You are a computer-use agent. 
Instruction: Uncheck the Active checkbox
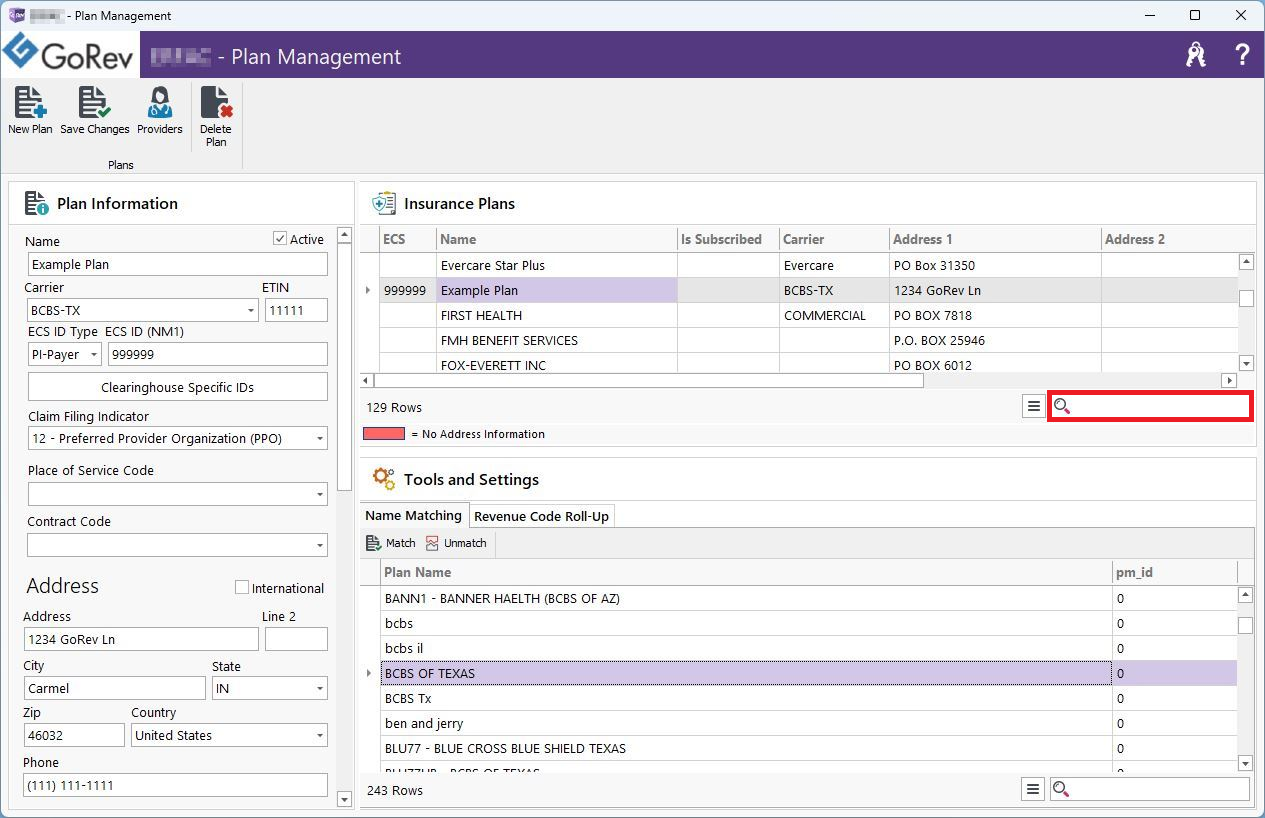280,239
